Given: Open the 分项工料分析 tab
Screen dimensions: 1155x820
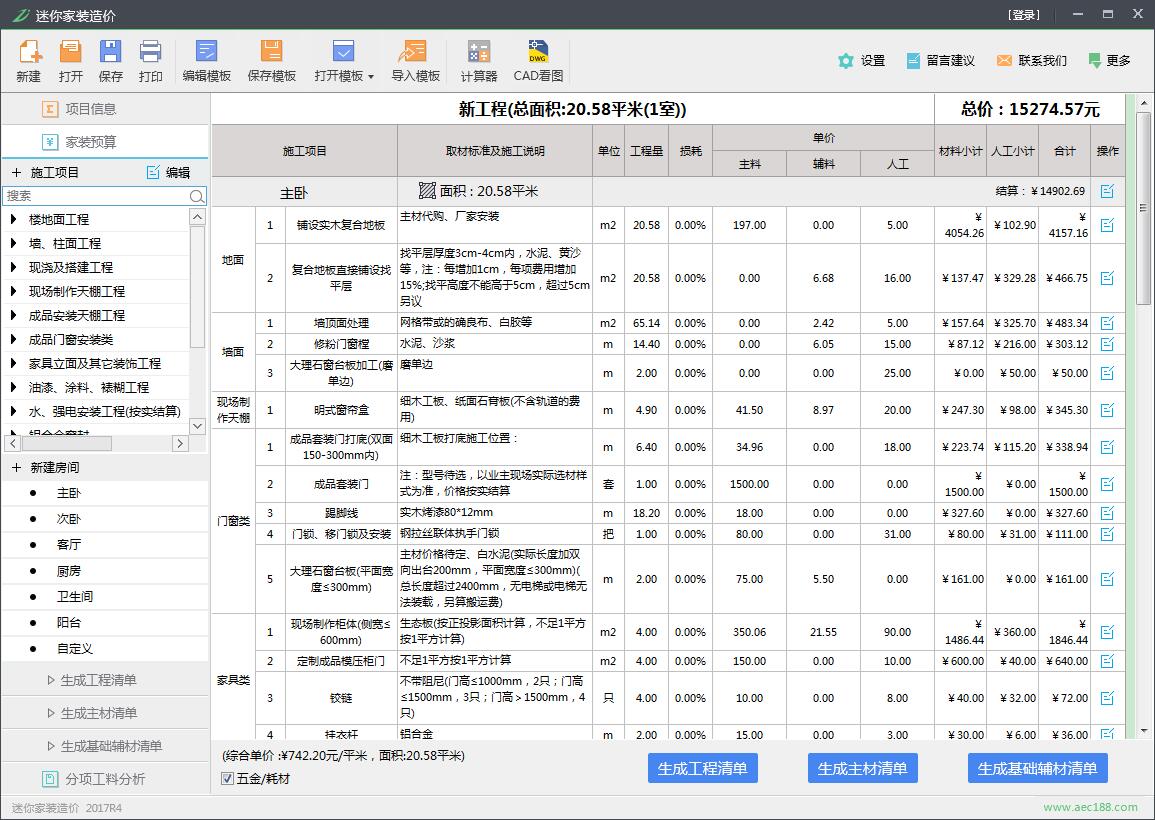Looking at the screenshot, I should tap(104, 779).
